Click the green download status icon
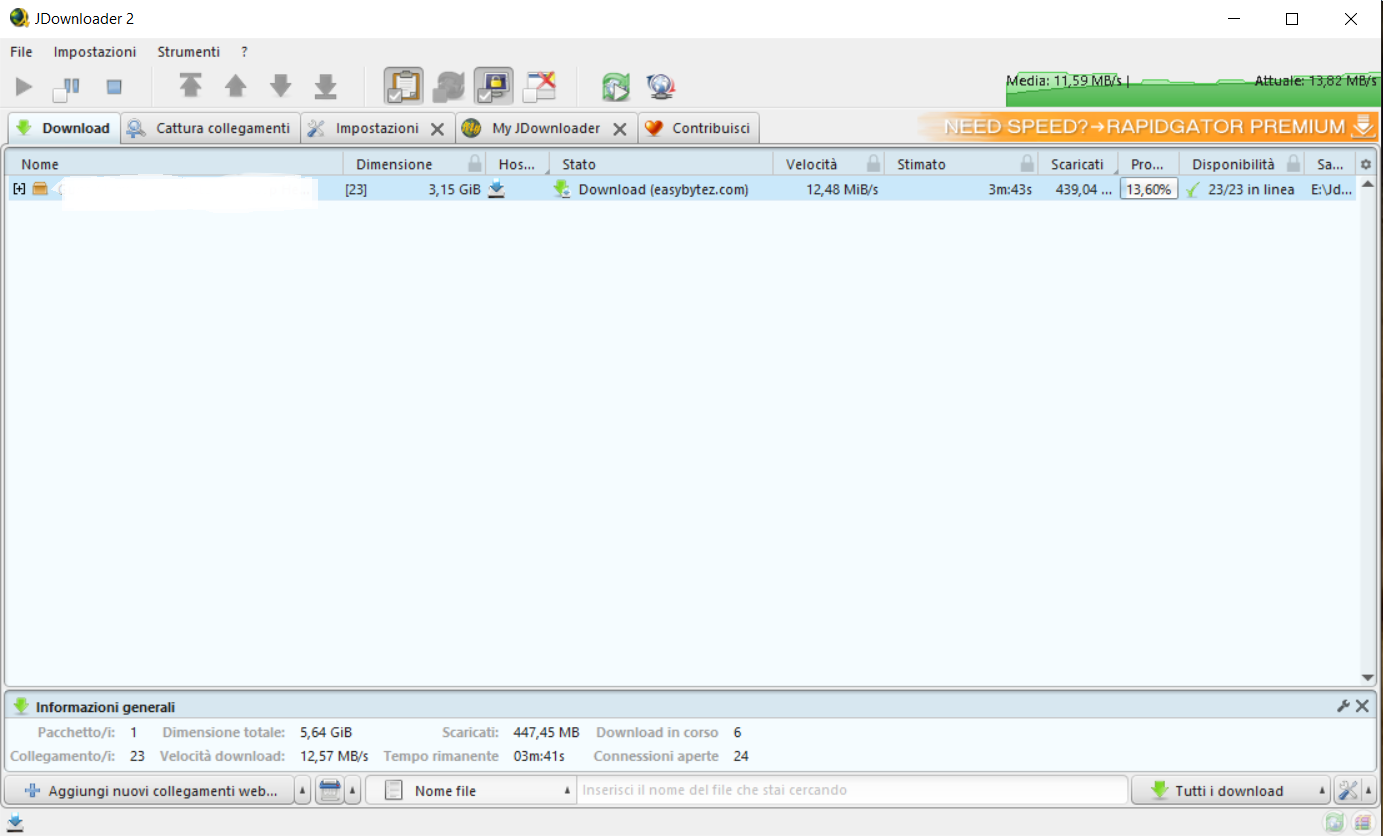Image resolution: width=1383 pixels, height=836 pixels. (562, 189)
